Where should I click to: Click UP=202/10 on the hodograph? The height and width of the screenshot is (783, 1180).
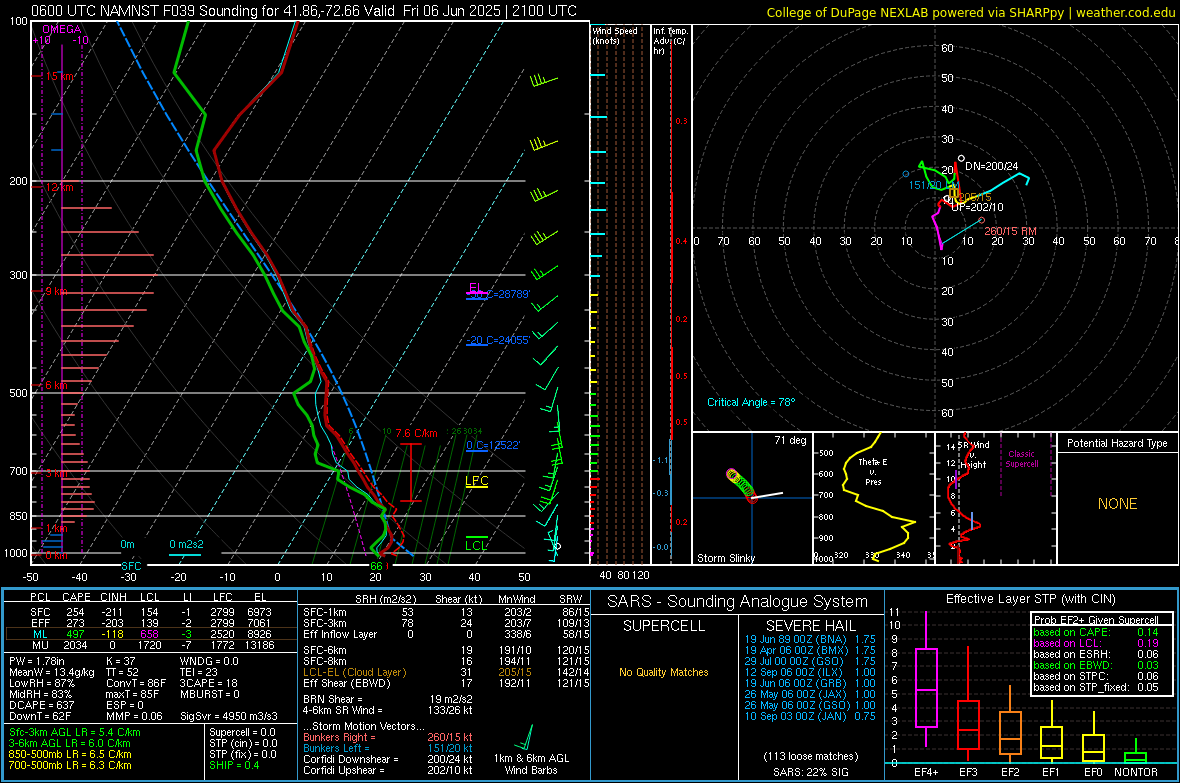tap(977, 207)
